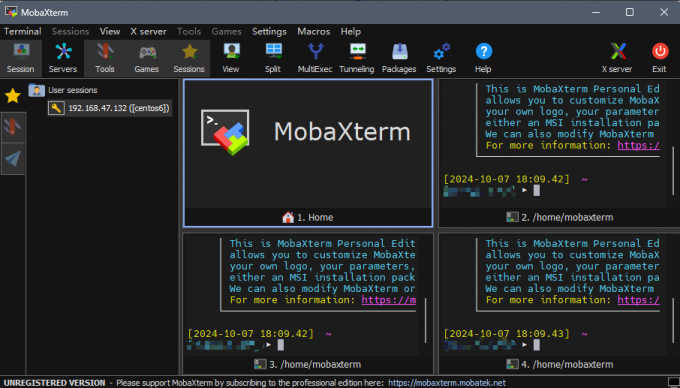Click the scrollbar of terminal pane 4
Viewport: 680px width, 388px height.
(x=673, y=320)
